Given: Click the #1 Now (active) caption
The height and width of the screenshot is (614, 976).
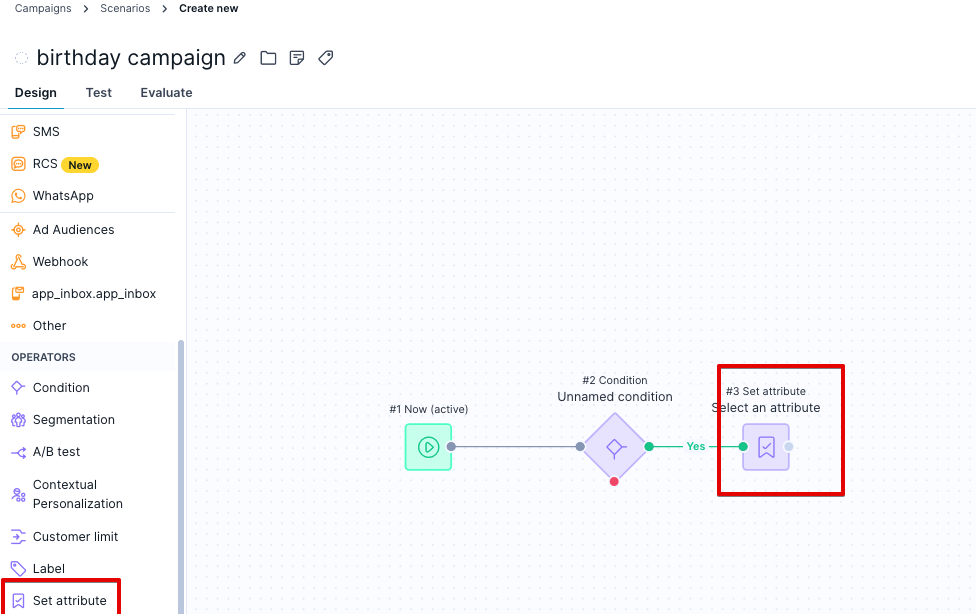Looking at the screenshot, I should pyautogui.click(x=428, y=409).
